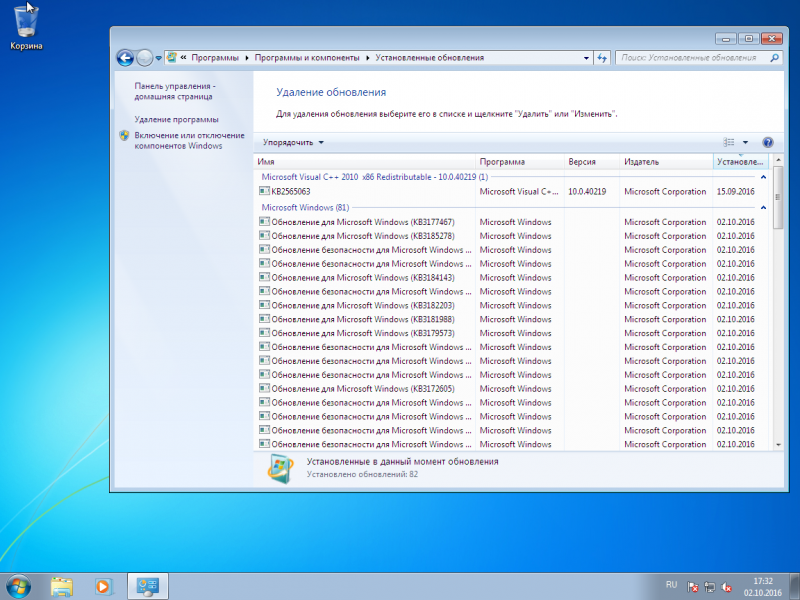Open the view options dropdown arrow
The width and height of the screenshot is (800, 600).
(745, 142)
